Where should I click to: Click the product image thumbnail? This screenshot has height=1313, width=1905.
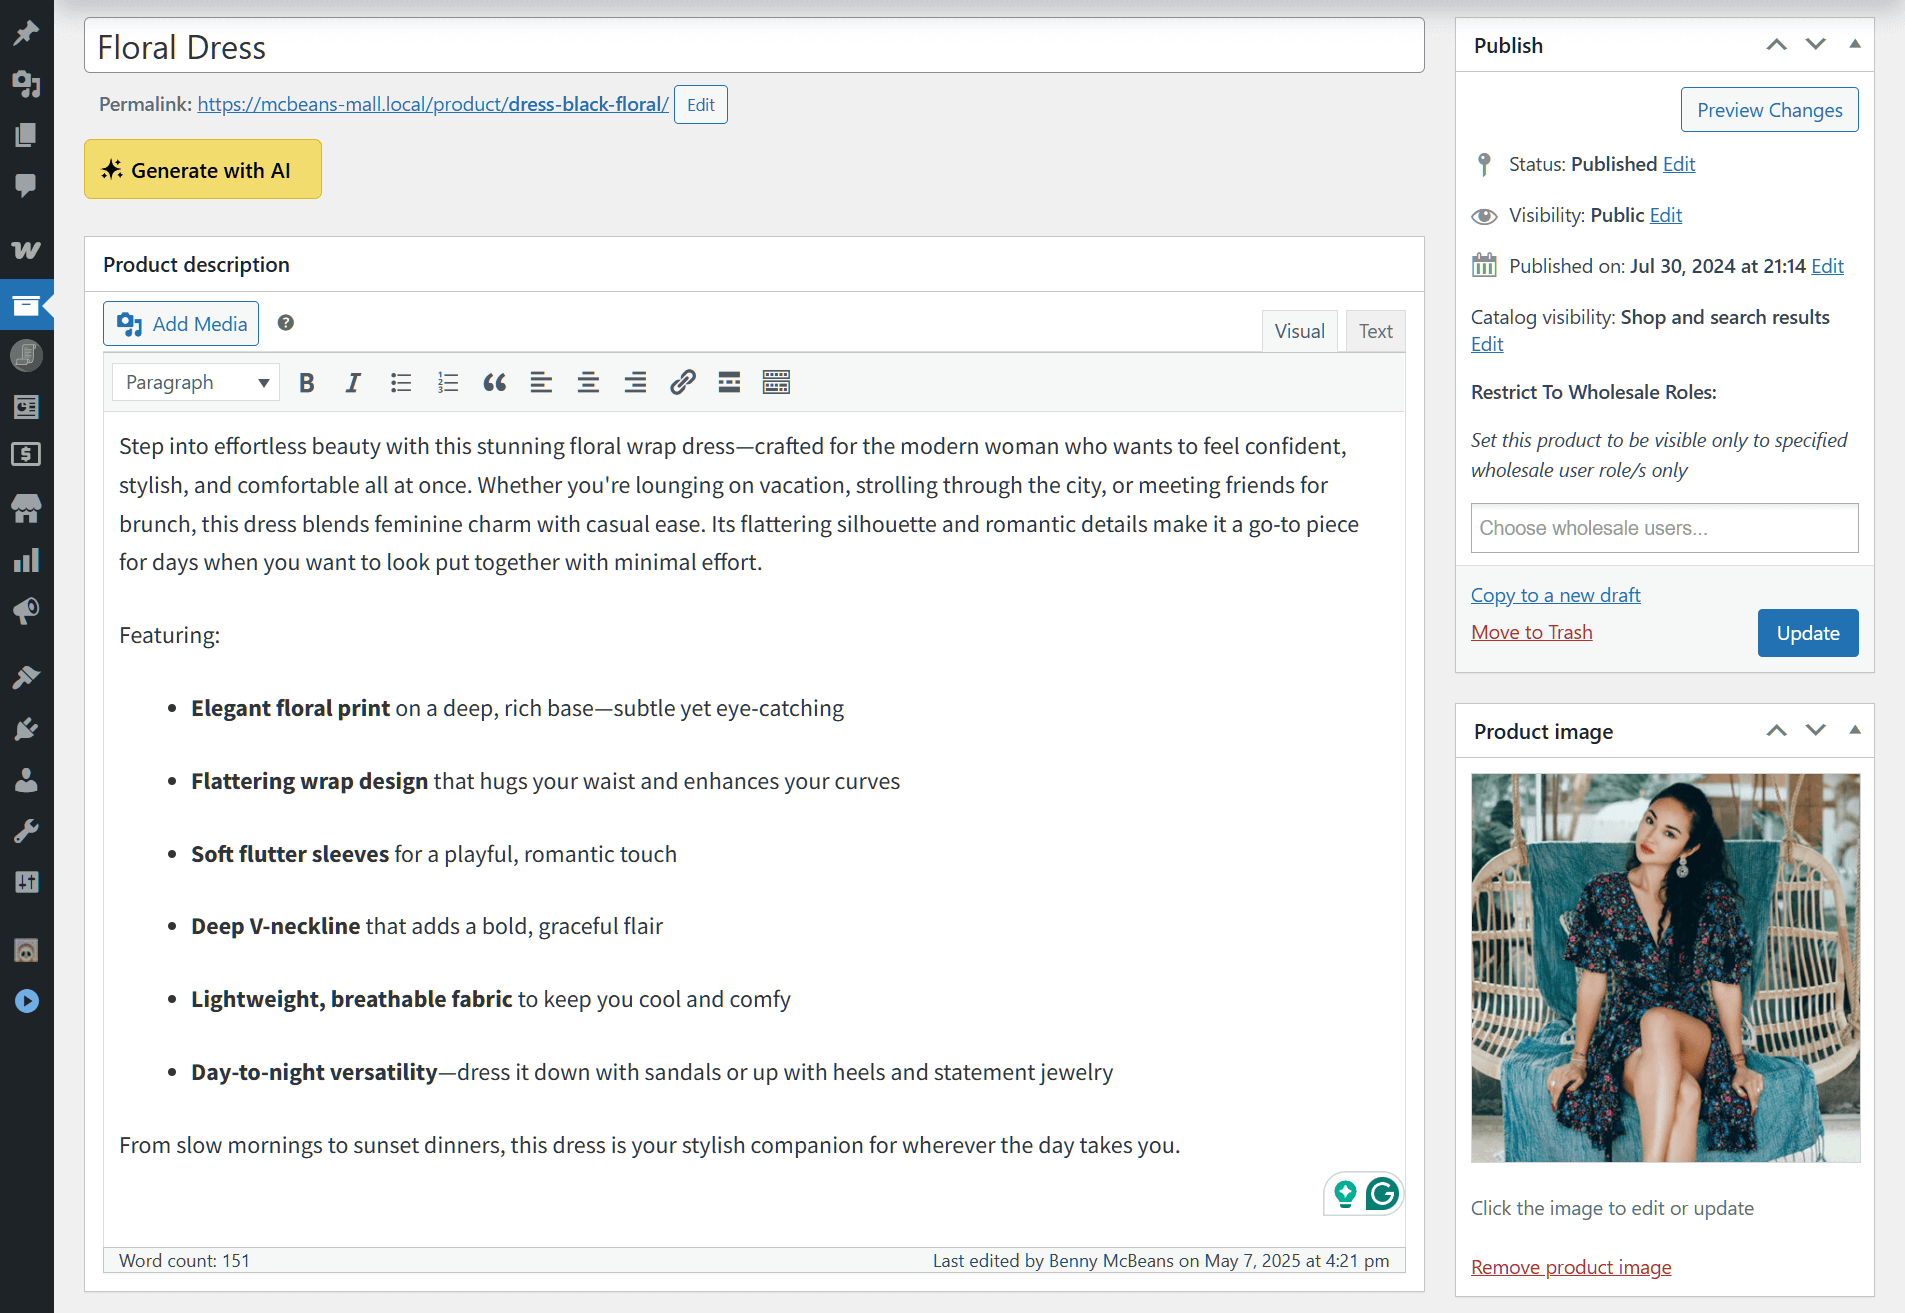[1665, 967]
